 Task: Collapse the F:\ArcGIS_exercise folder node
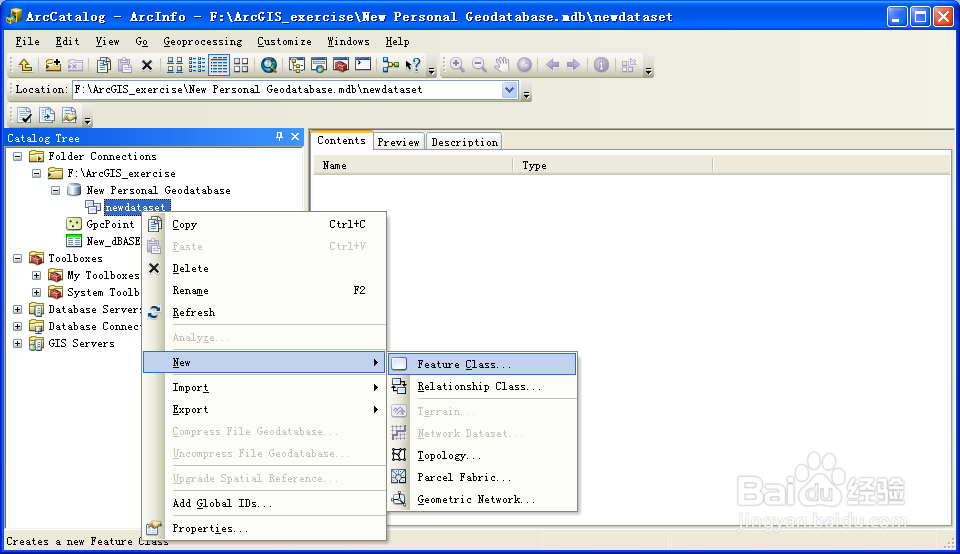pos(37,174)
